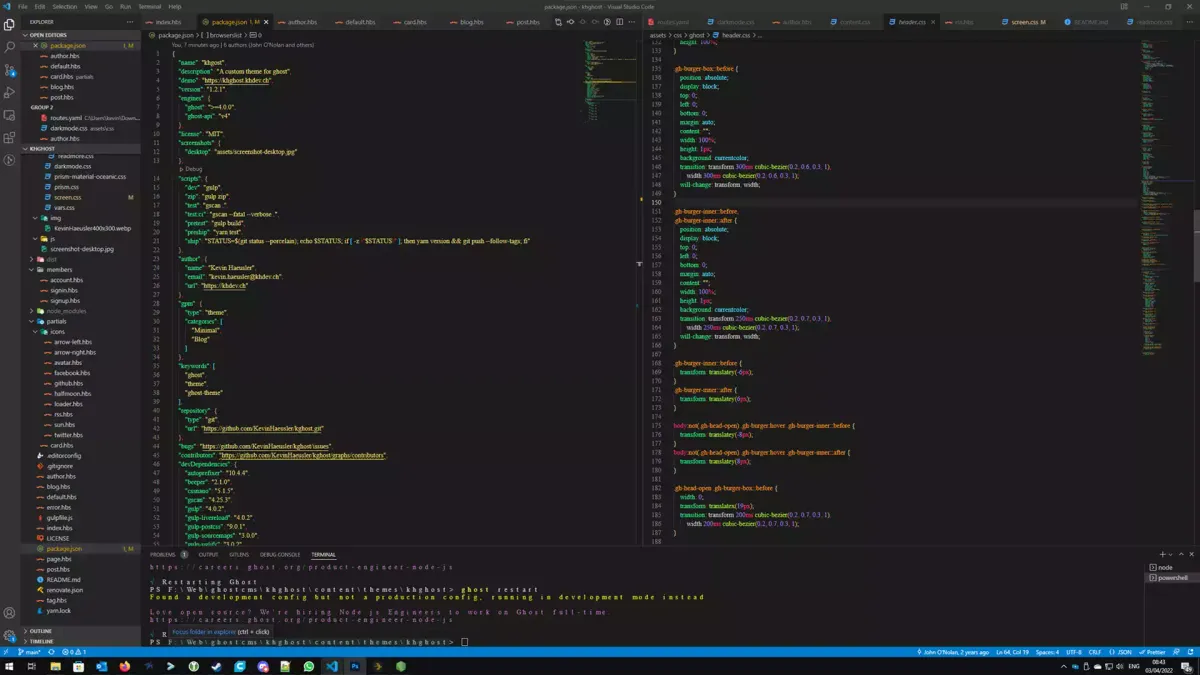Open WhatsApp from the taskbar

point(308,666)
